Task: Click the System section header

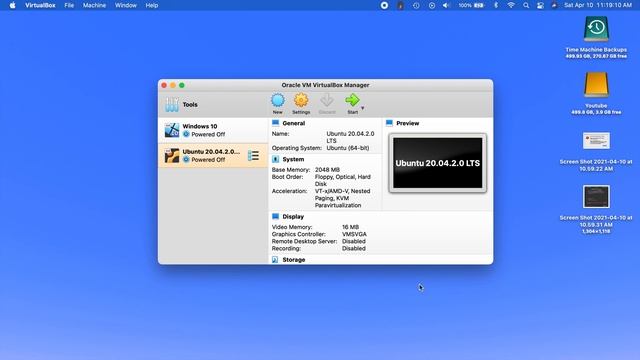Action: 293,159
